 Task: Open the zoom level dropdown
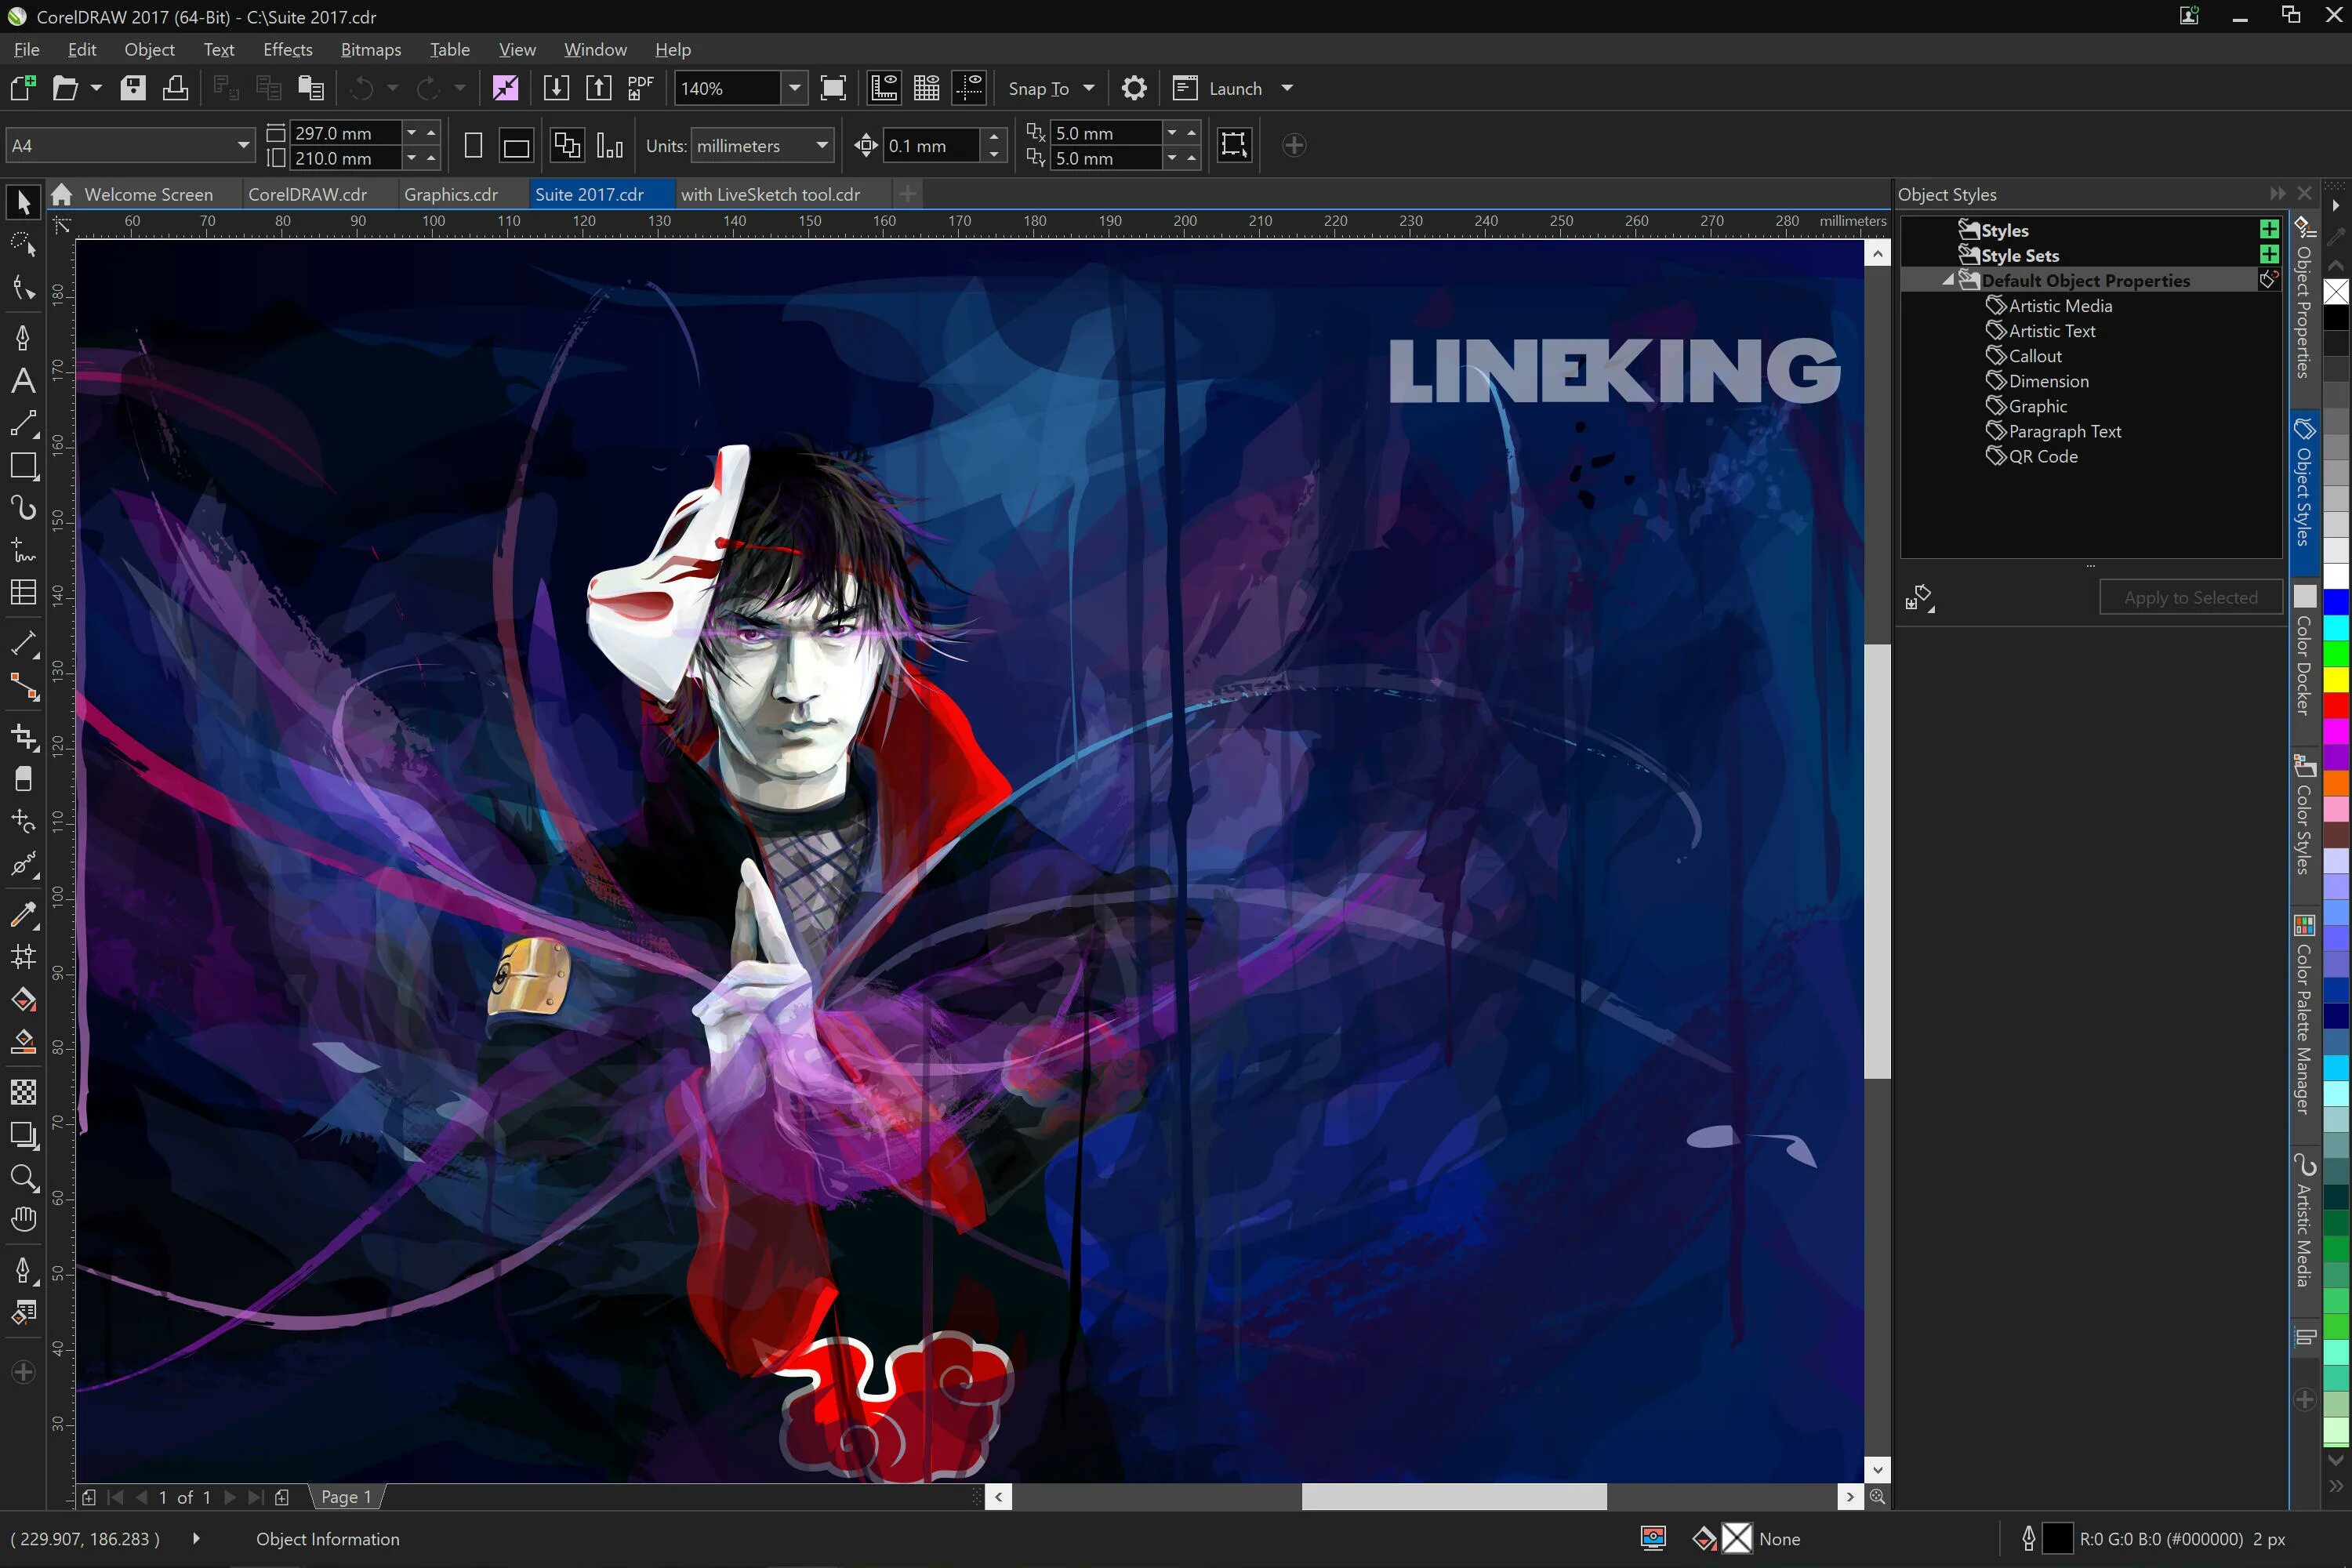(794, 88)
